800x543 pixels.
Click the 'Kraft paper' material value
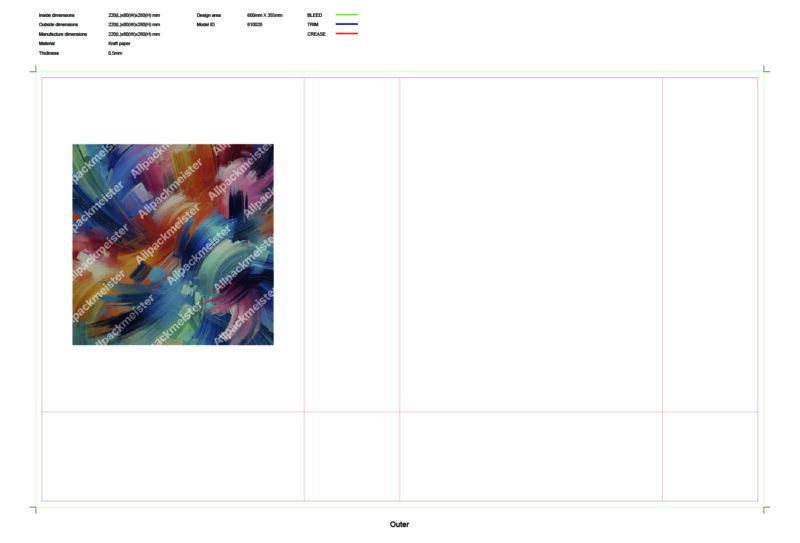point(119,43)
